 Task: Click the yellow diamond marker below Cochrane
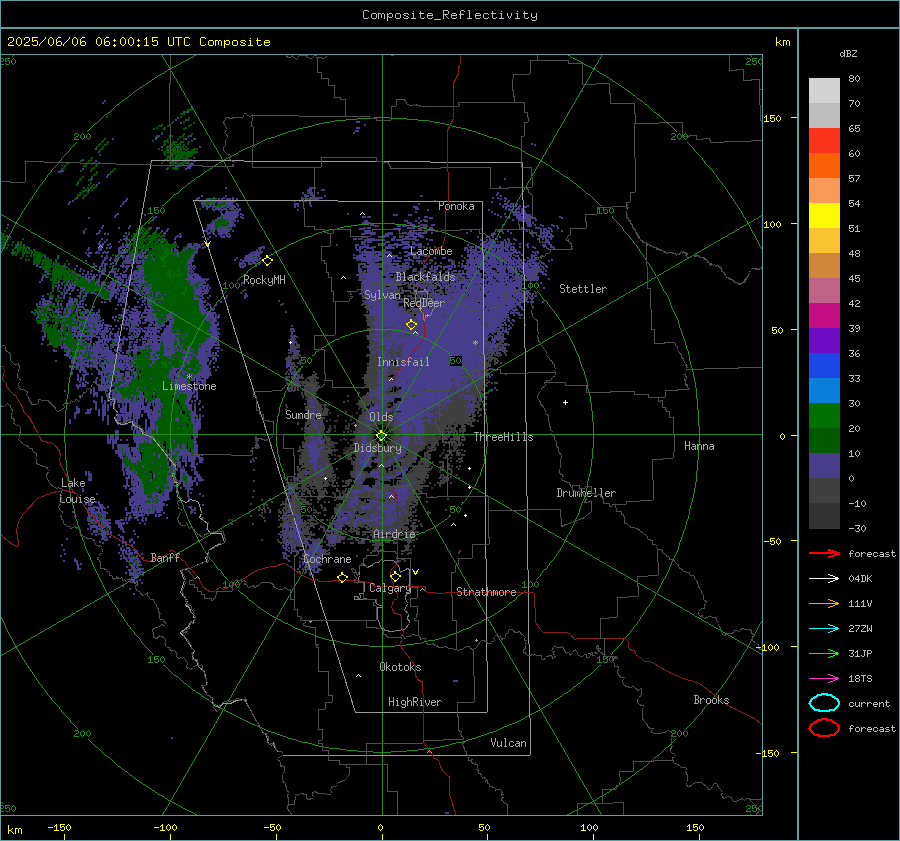(x=342, y=577)
